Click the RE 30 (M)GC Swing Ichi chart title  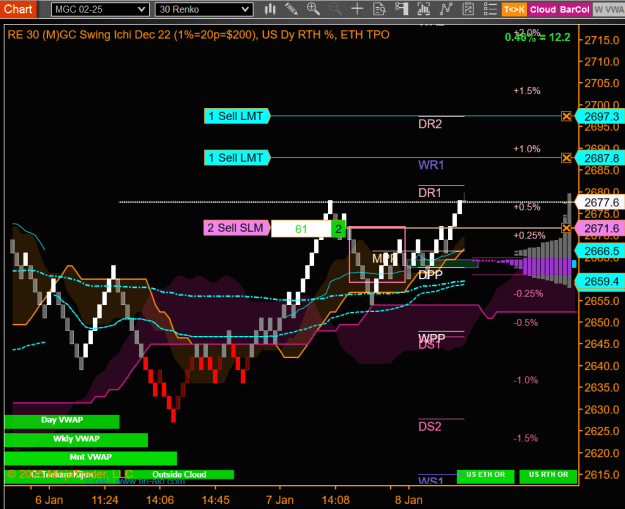[199, 35]
